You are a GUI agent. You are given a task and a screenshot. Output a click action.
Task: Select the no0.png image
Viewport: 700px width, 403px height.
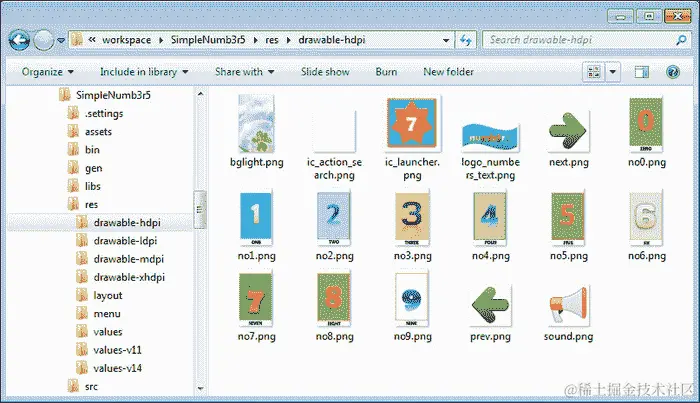[x=646, y=125]
